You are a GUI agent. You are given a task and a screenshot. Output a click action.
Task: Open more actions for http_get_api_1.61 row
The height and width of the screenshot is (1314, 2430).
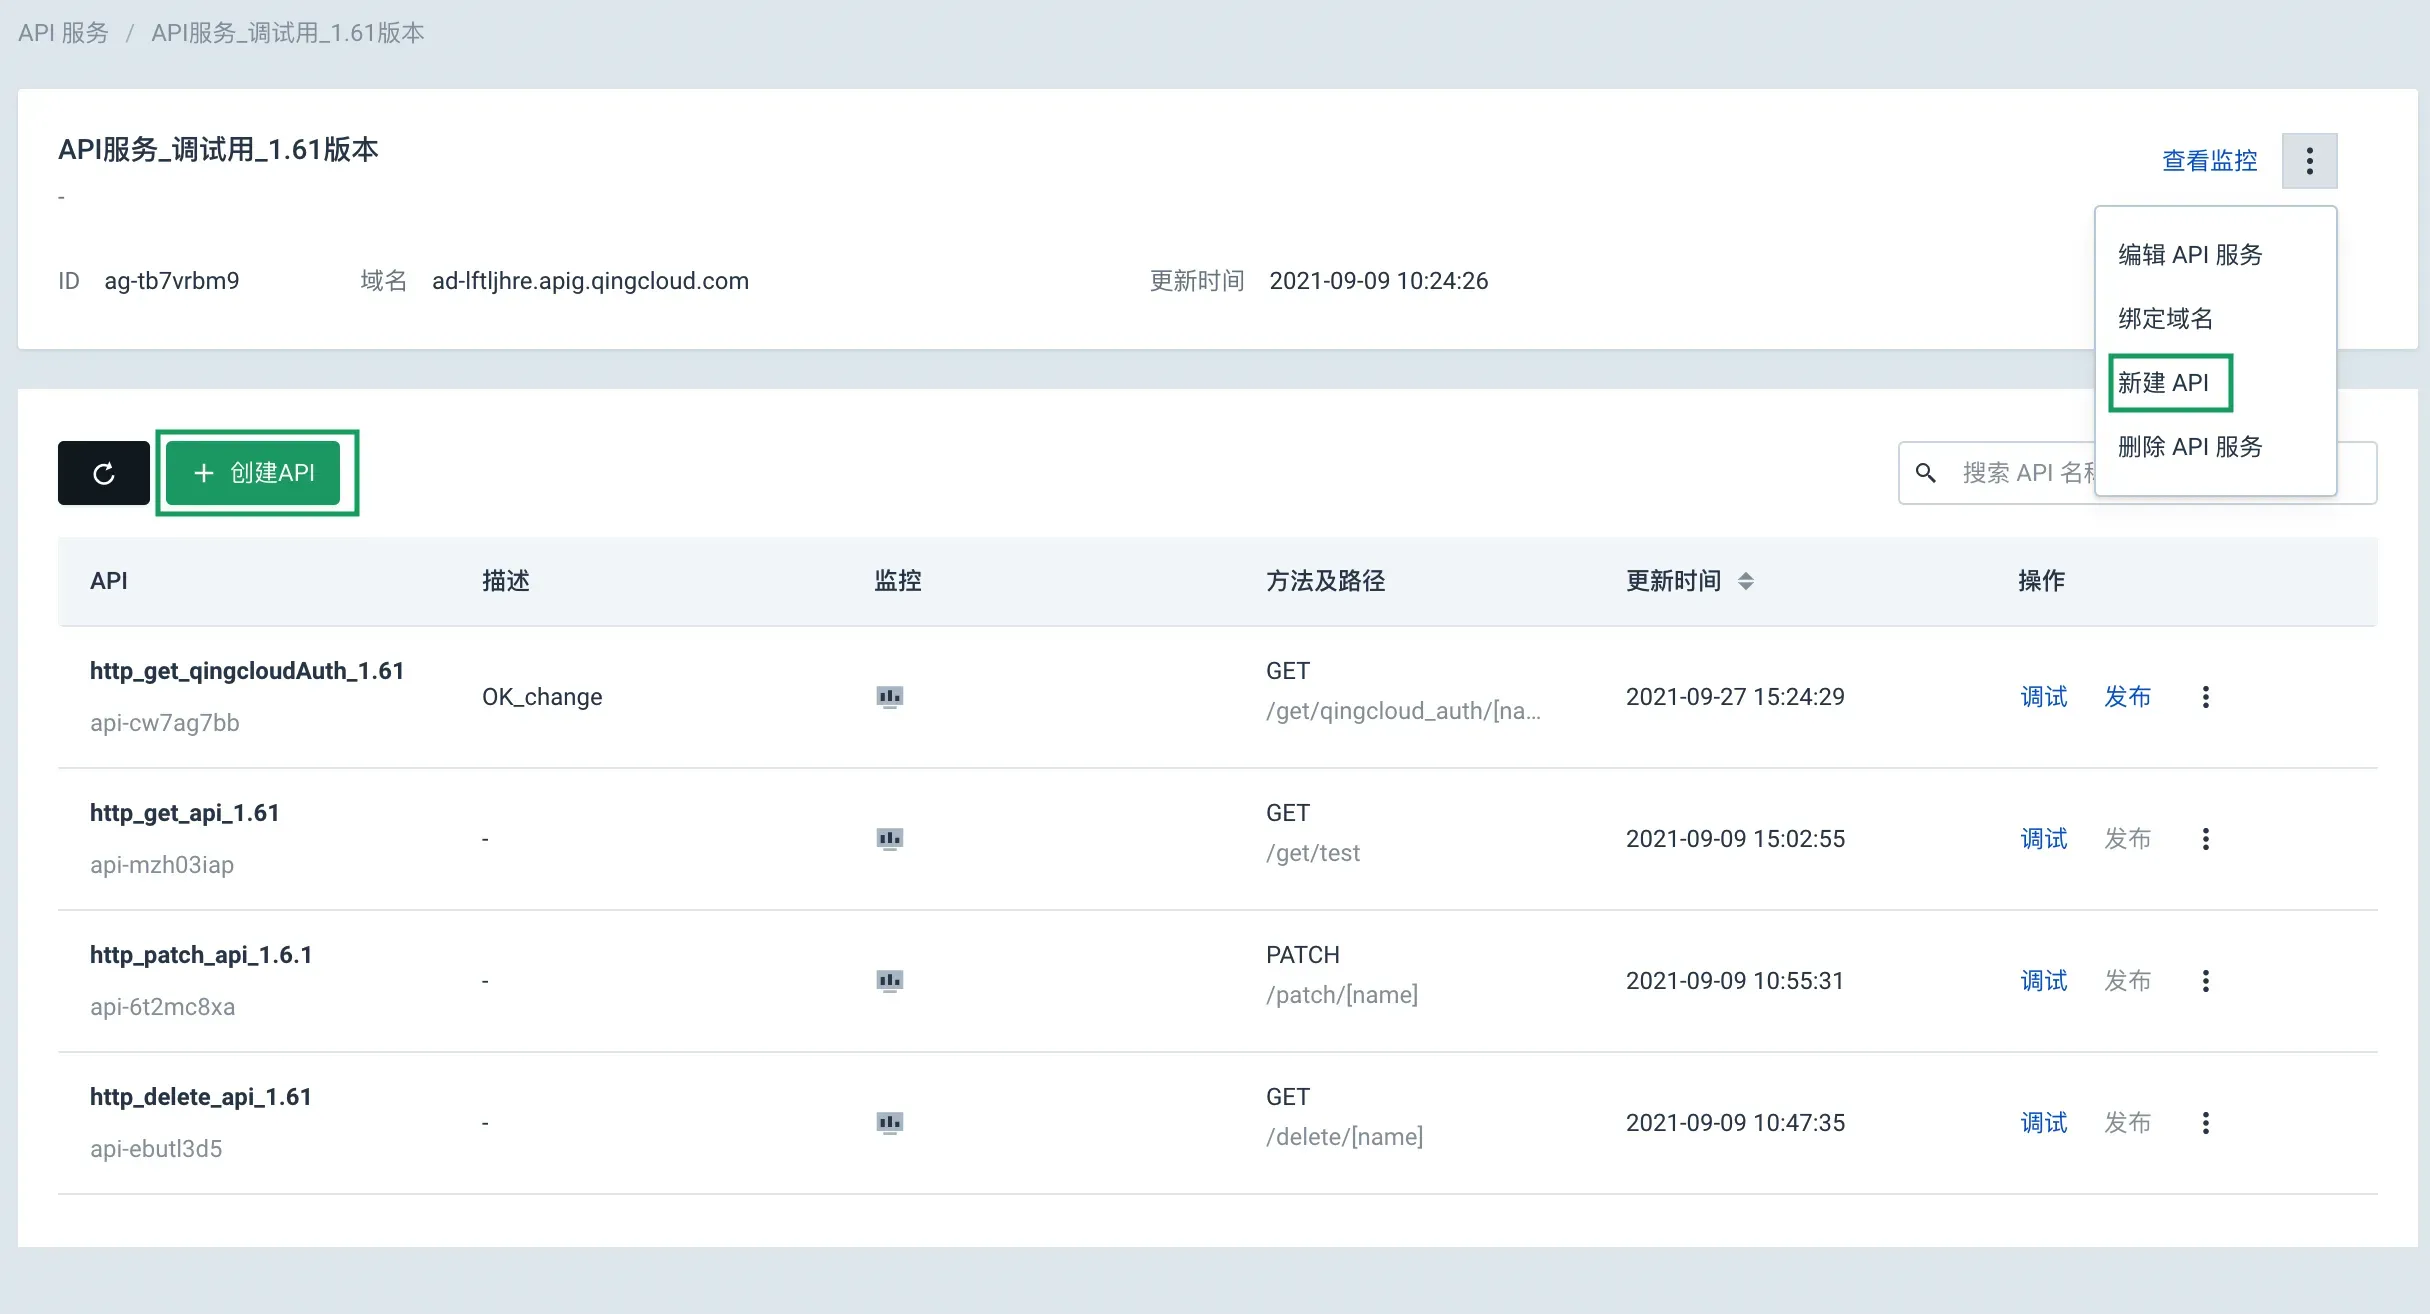[x=2205, y=839]
